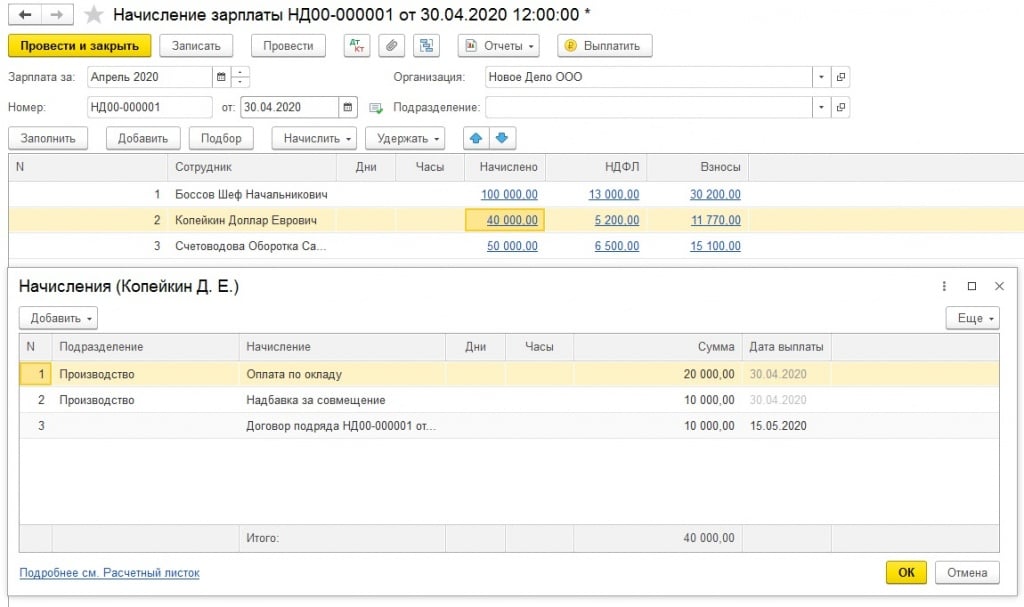Viewport: 1024px width, 607px height.
Task: Move the selected row down
Action: [502, 138]
